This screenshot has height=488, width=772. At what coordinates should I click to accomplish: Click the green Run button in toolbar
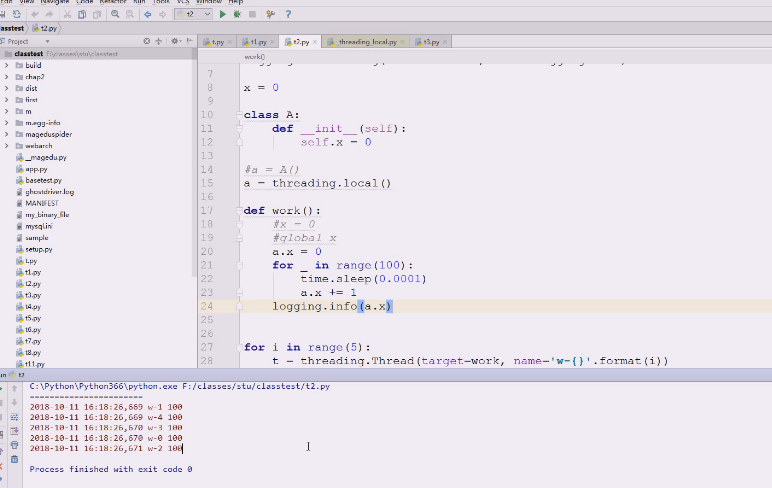tap(223, 14)
